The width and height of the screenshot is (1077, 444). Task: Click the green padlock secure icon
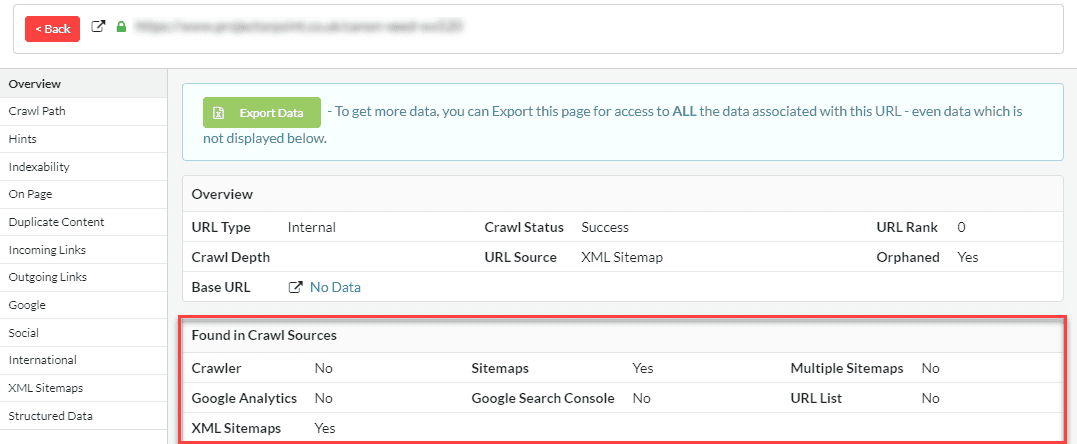(121, 27)
